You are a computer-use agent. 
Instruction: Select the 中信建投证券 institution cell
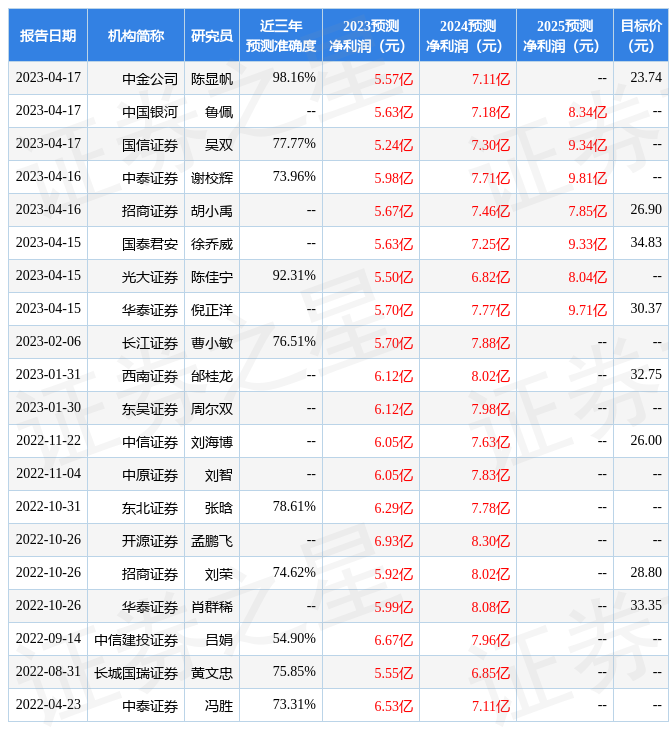[x=136, y=641]
